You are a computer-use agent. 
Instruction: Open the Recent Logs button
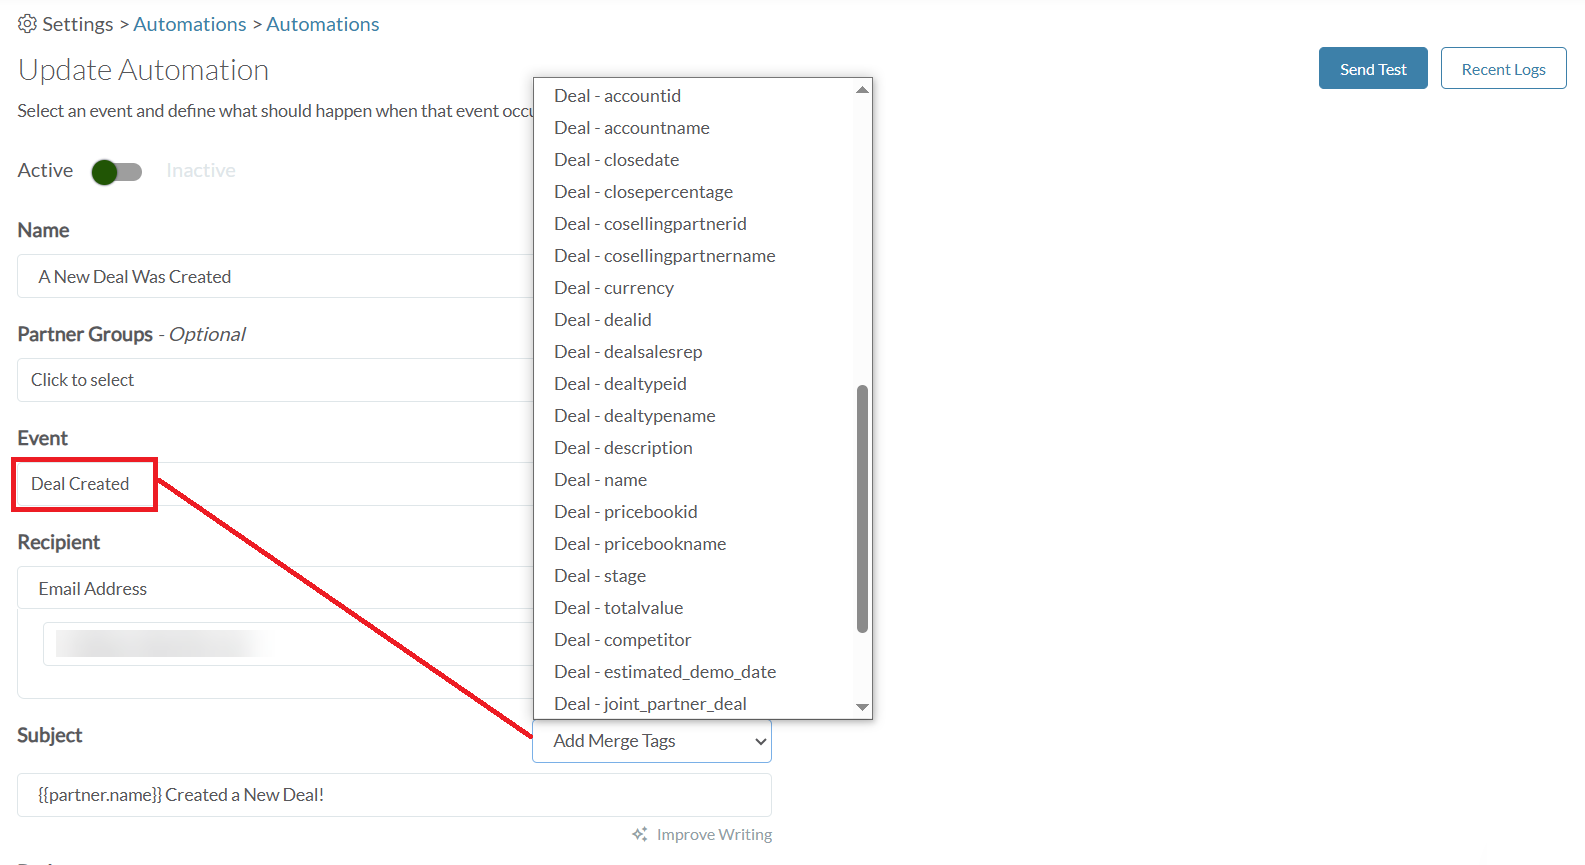(1503, 69)
